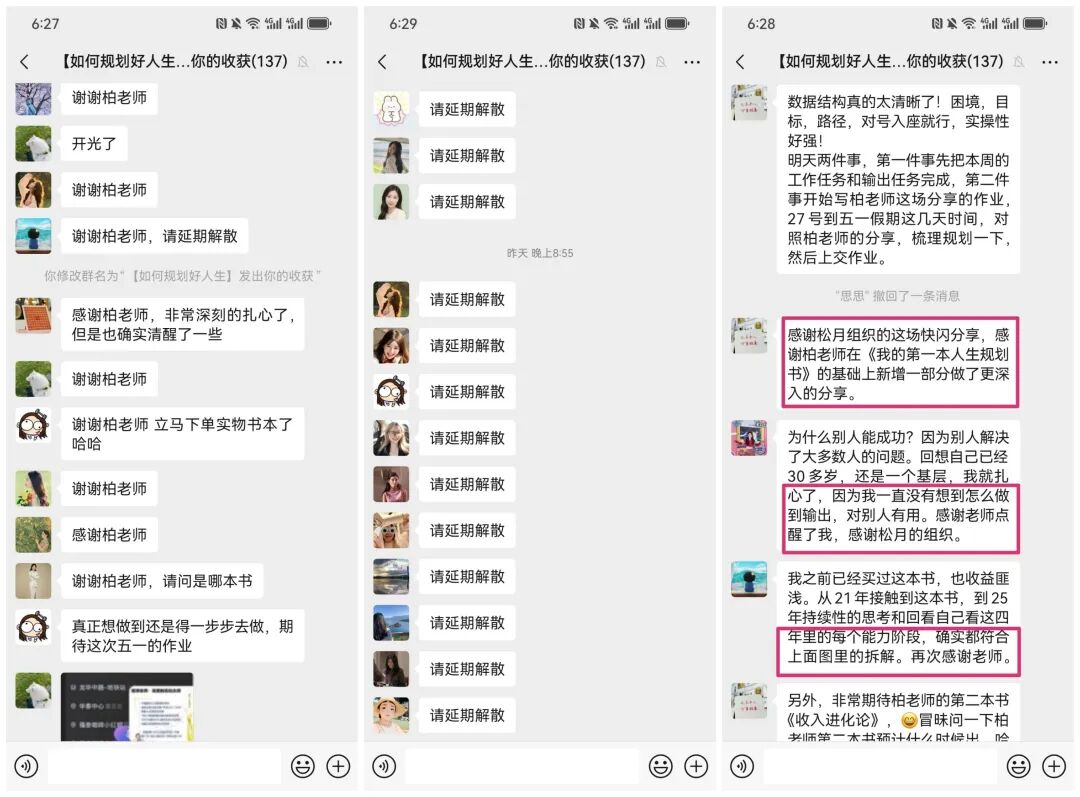
Task: Tap avatar beside '数据结构真的太清晰了' message
Action: click(x=749, y=103)
